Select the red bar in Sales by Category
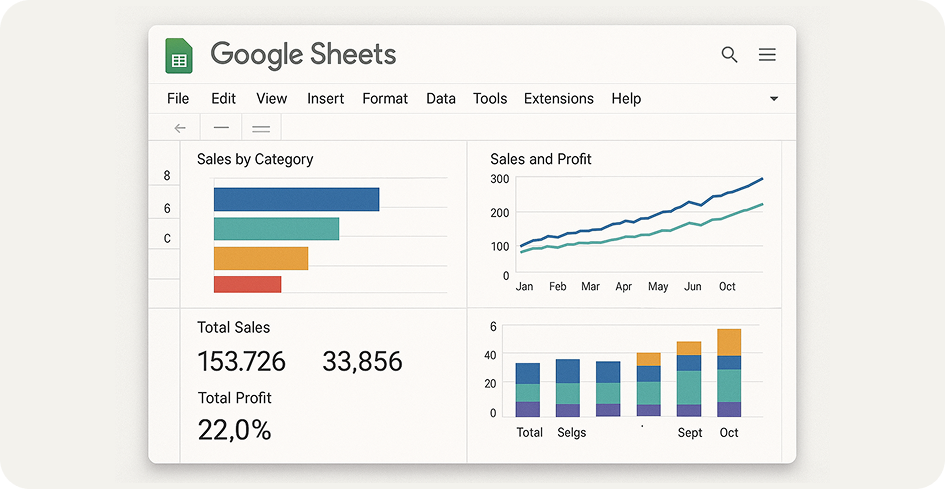Viewport: 945px width, 489px height. point(247,285)
